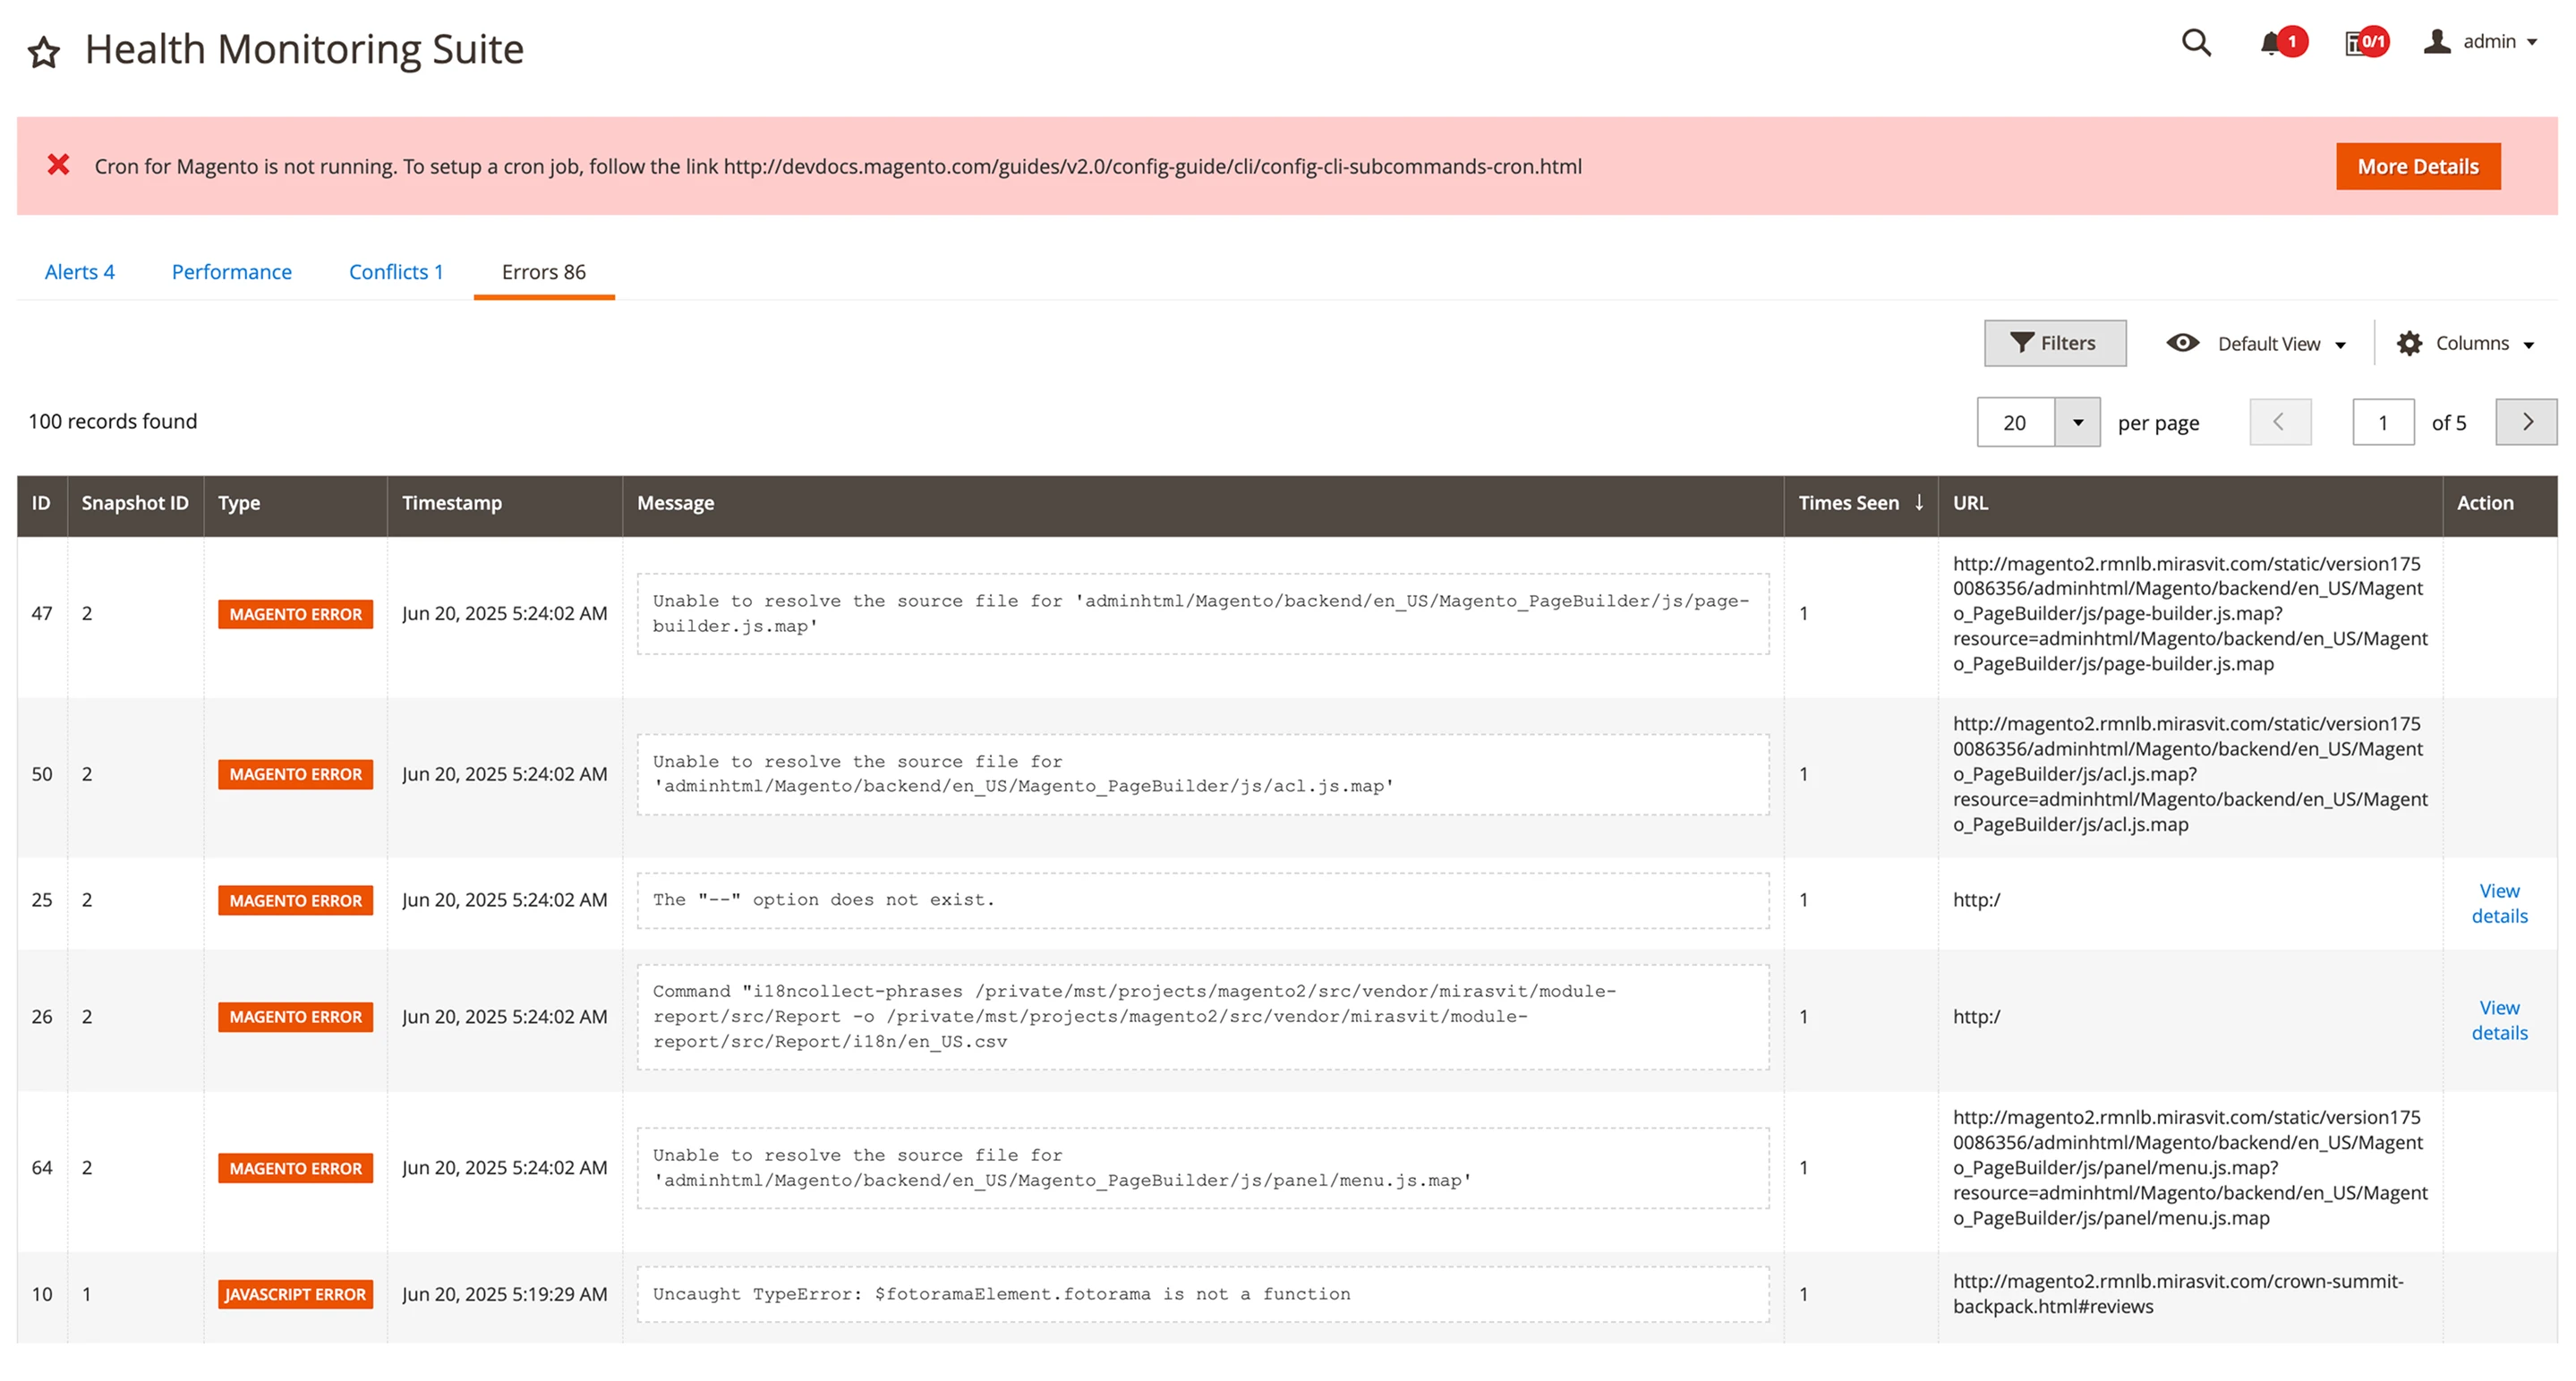Open notifications via the bell icon

coord(2272,42)
